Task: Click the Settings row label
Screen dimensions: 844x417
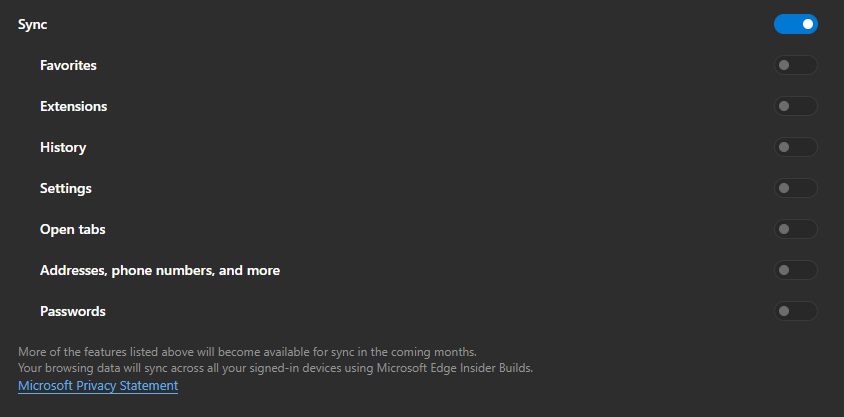Action: [66, 188]
